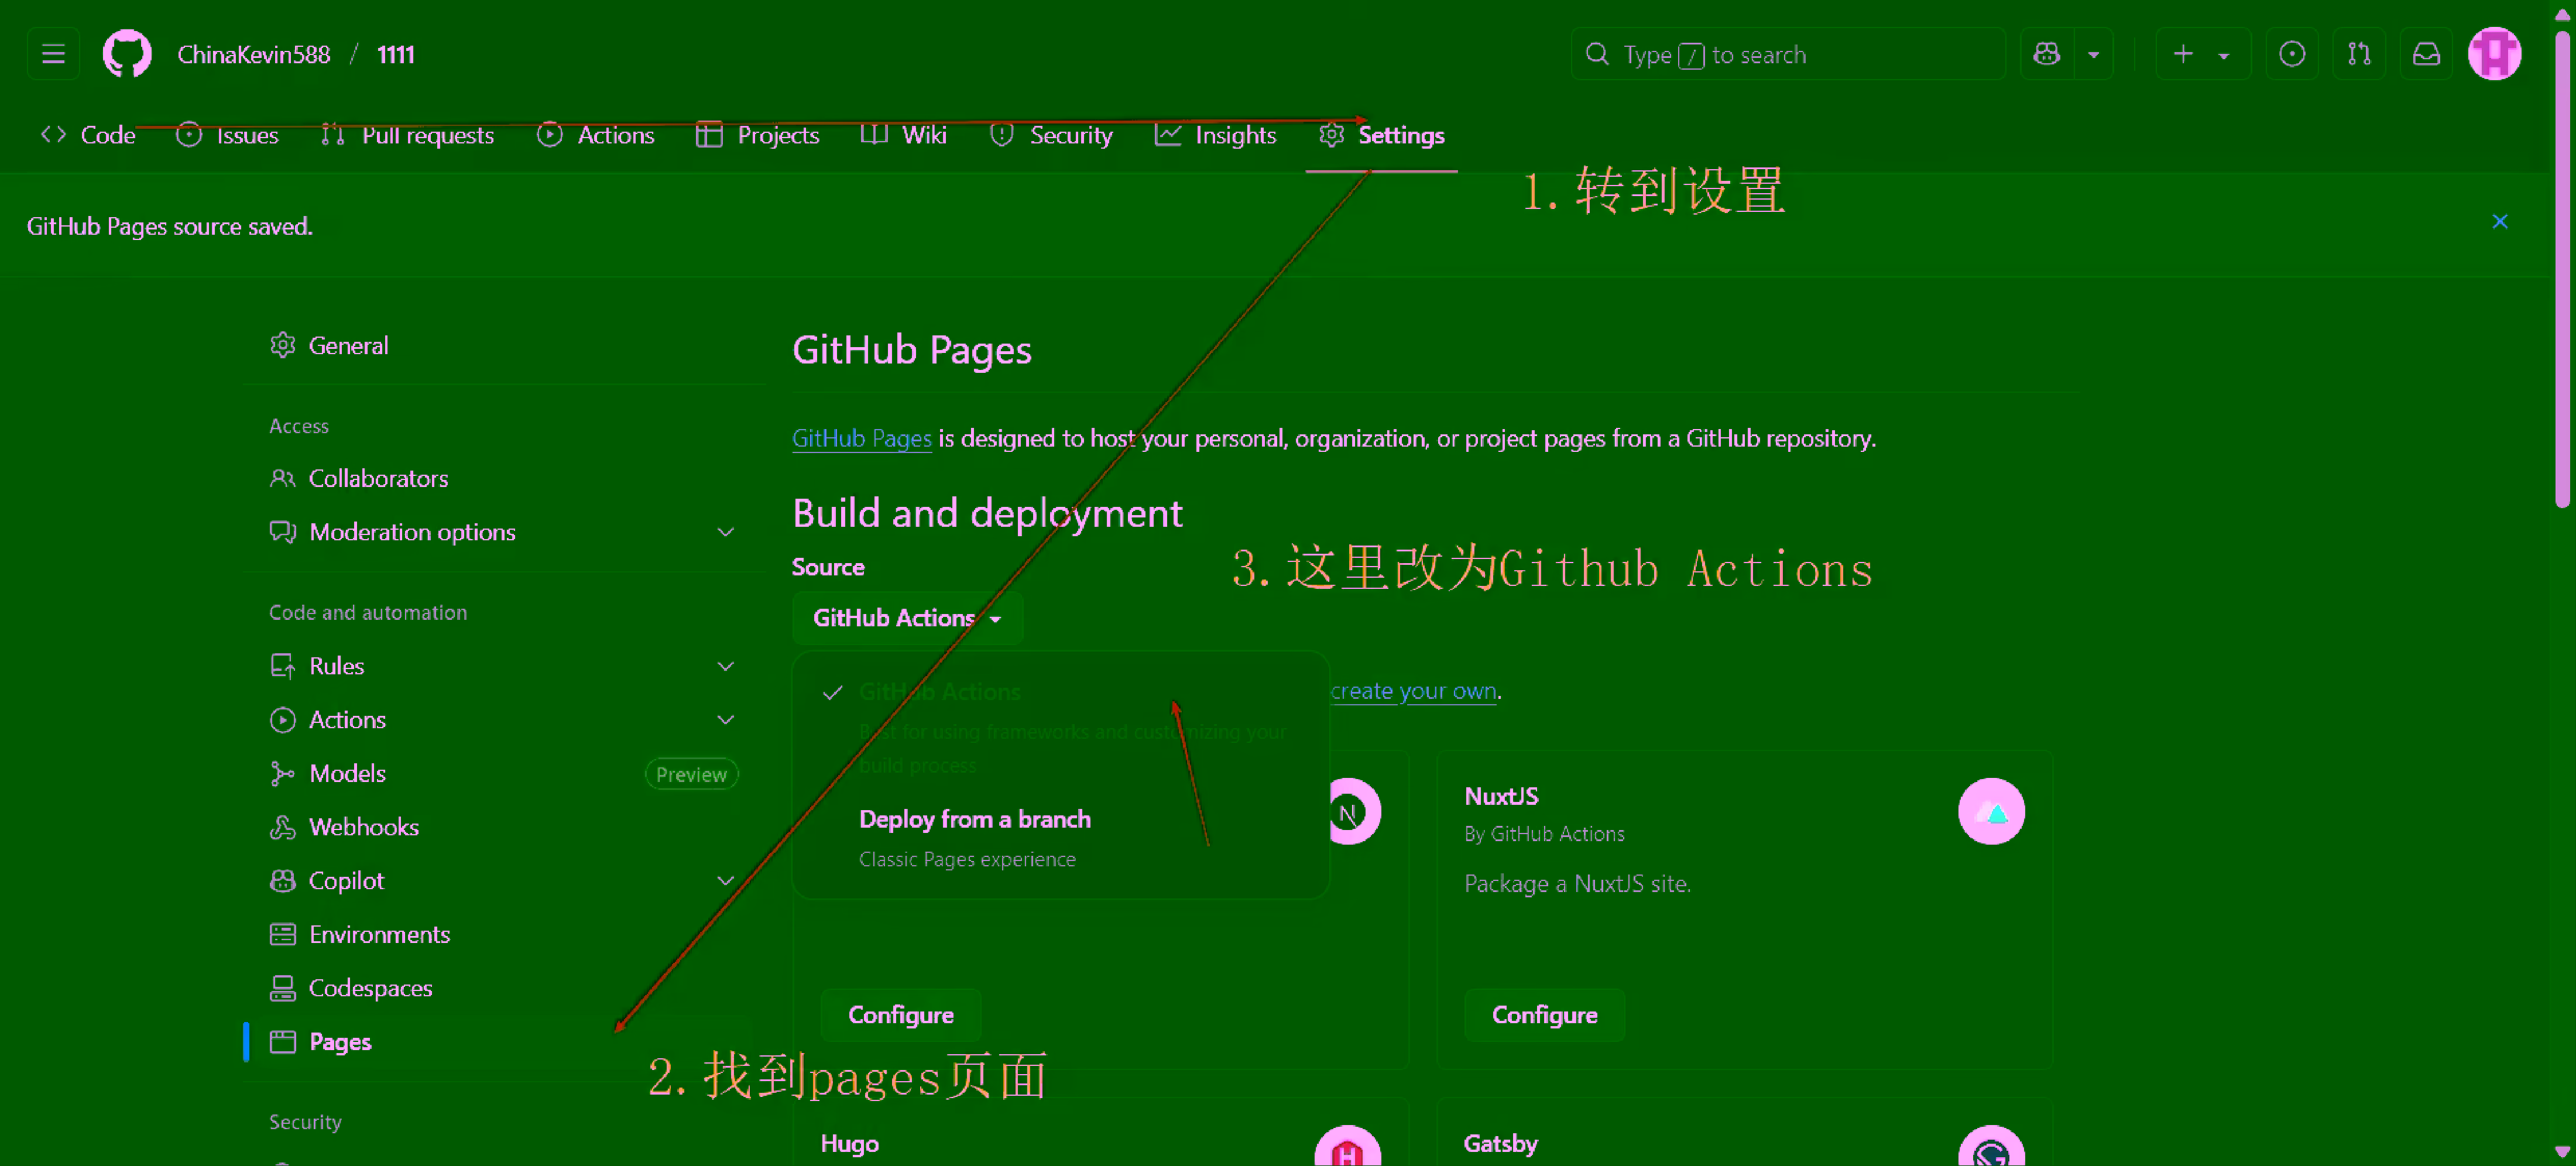Switch to the Insights tab
2576x1166 pixels.
pos(1215,135)
